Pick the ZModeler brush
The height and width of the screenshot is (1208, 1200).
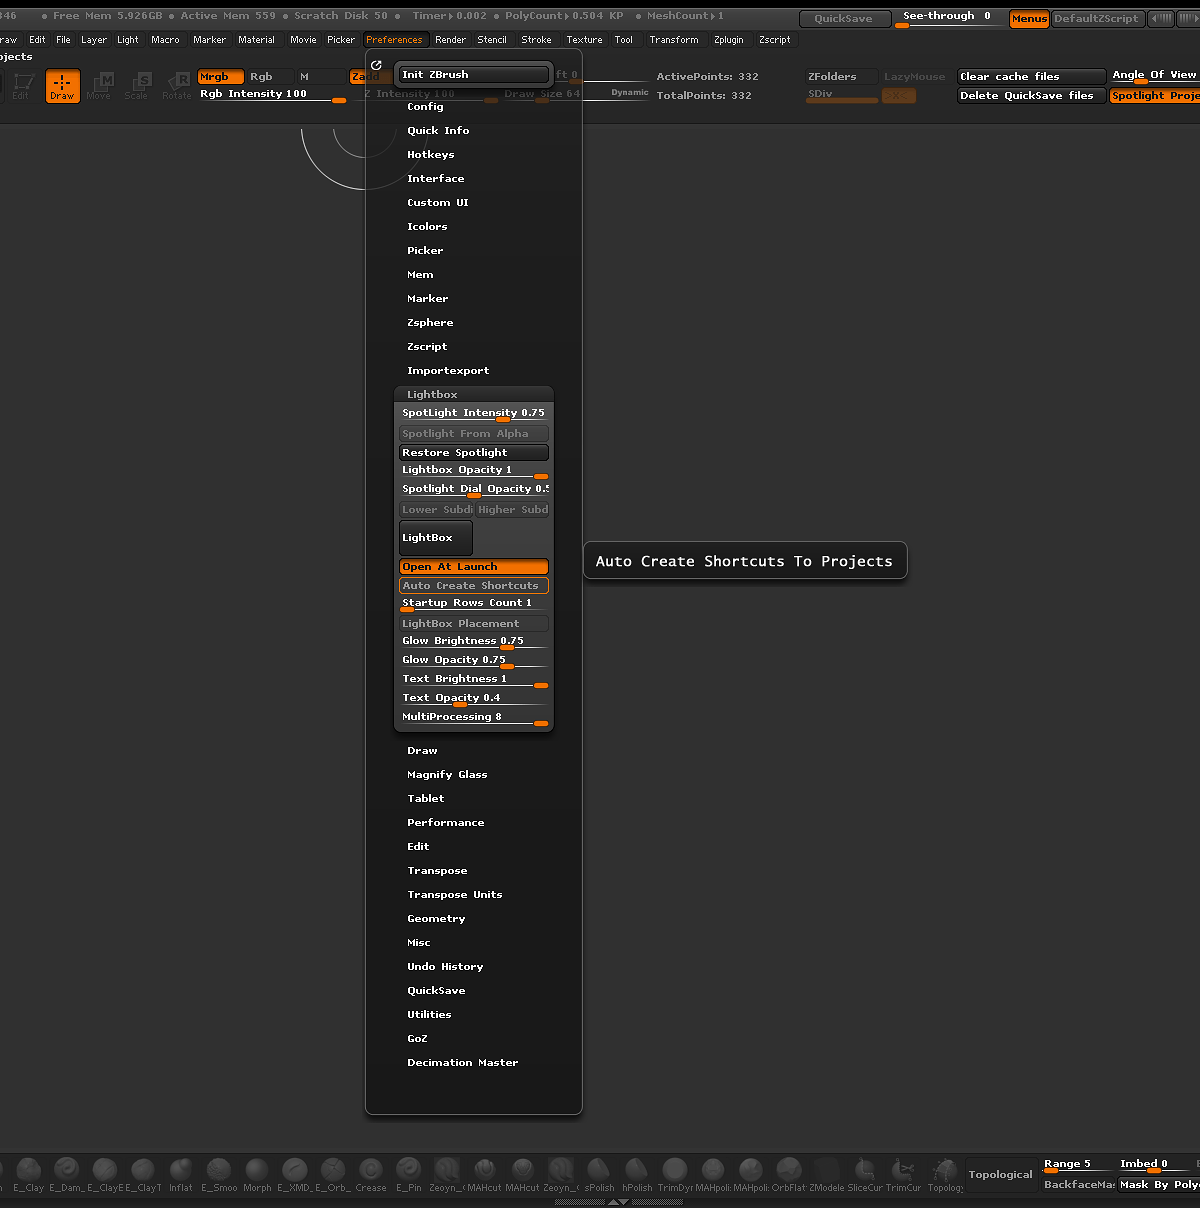[827, 1174]
